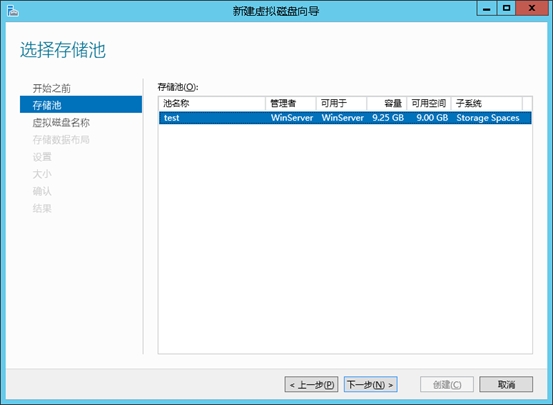Screen dimensions: 553x405
Task: Close the wizard window
Action: [532, 8]
